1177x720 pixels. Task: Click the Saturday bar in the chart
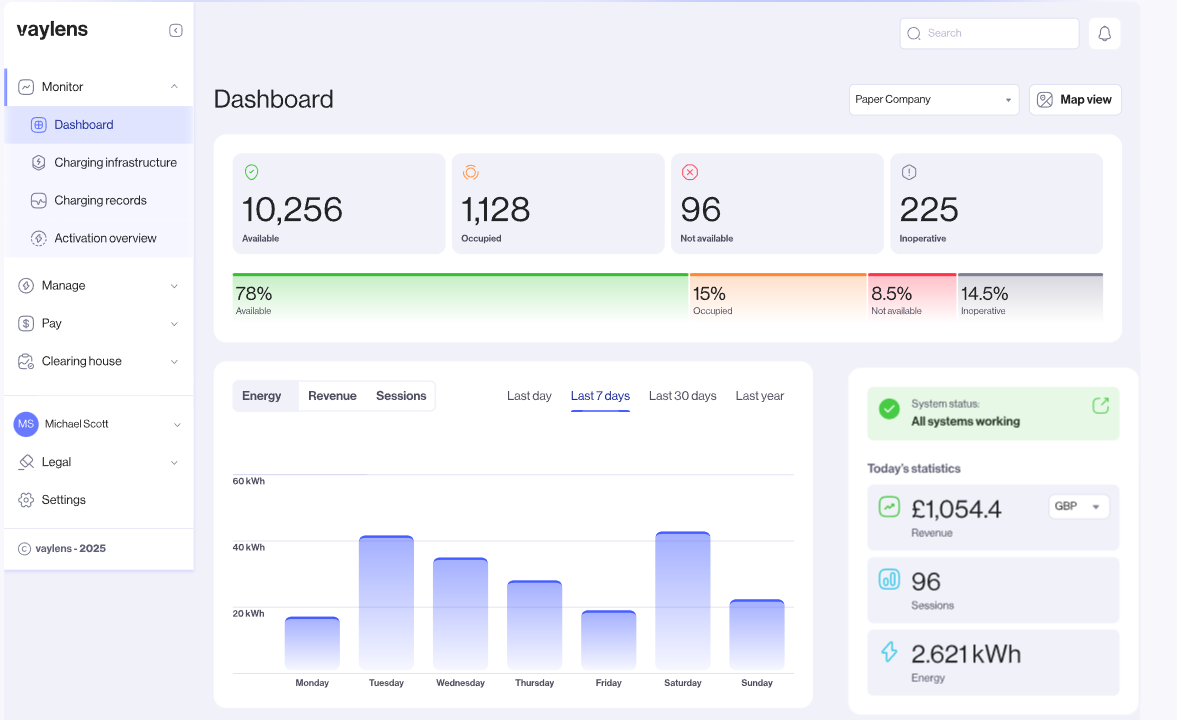tap(683, 601)
